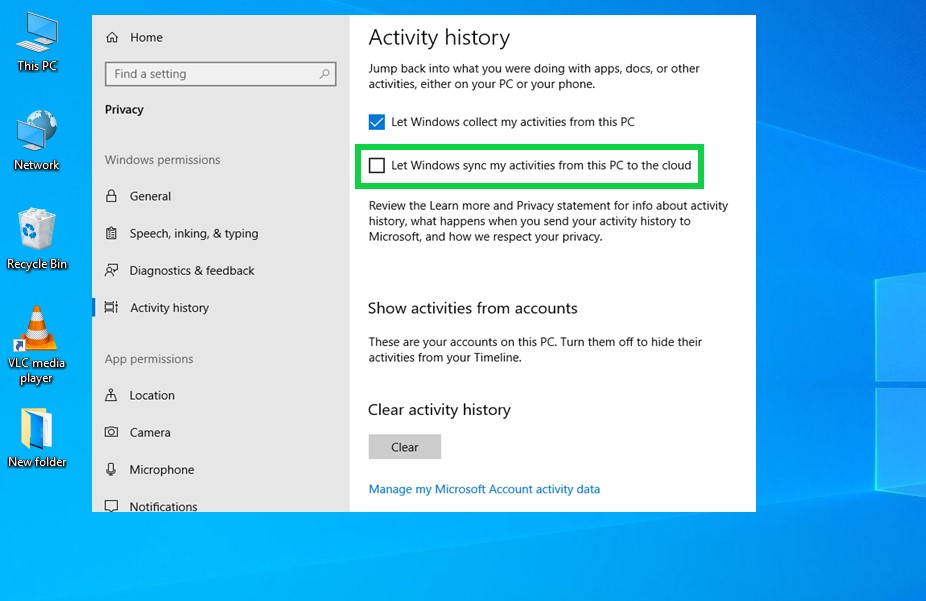Click the Activity history sidebar icon
926x601 pixels.
click(x=111, y=308)
